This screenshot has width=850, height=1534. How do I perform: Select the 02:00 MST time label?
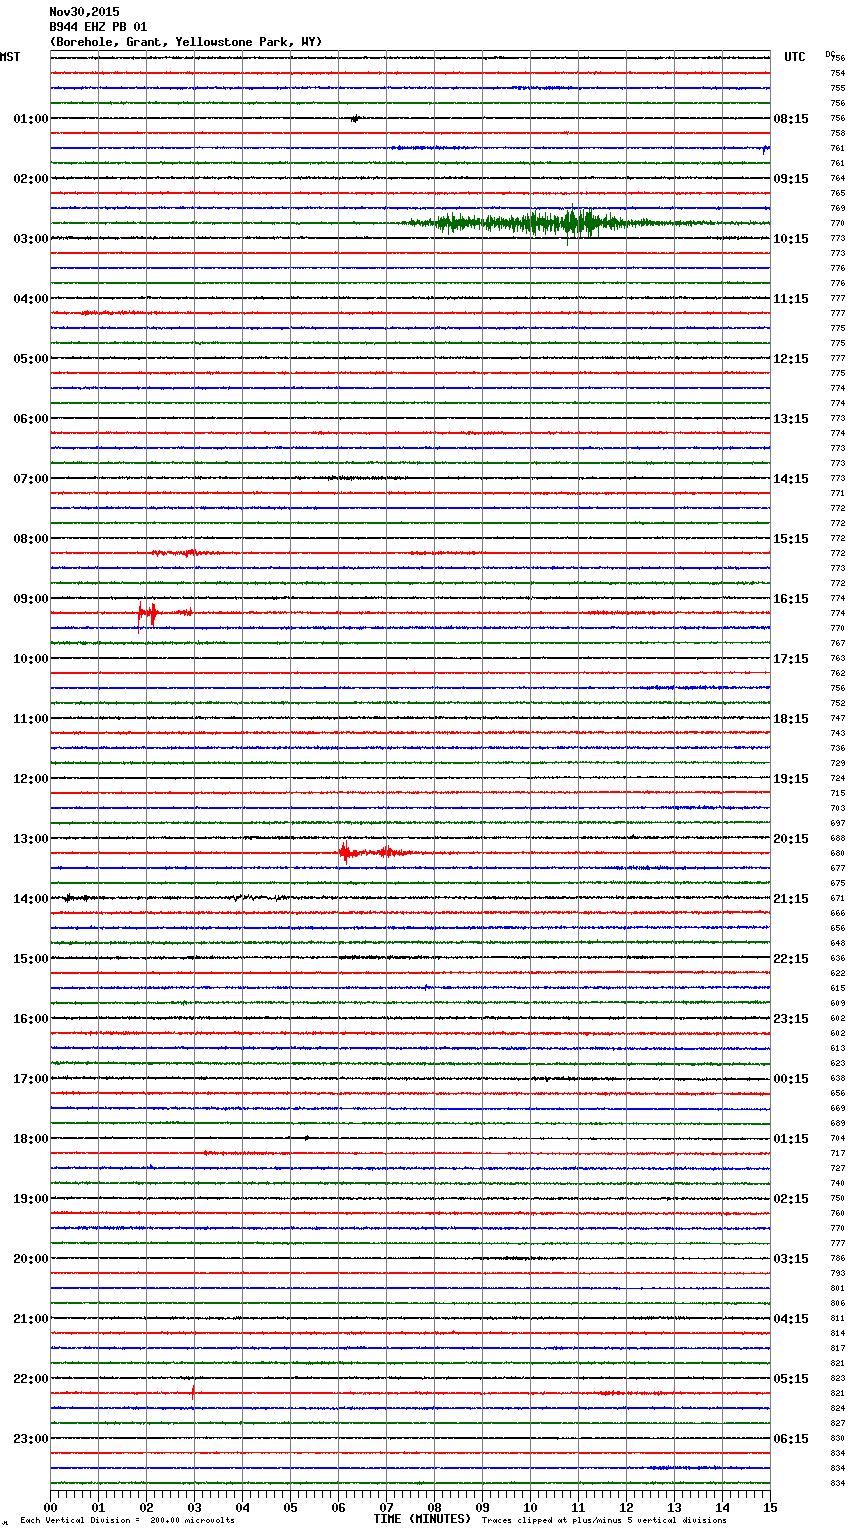[31, 179]
